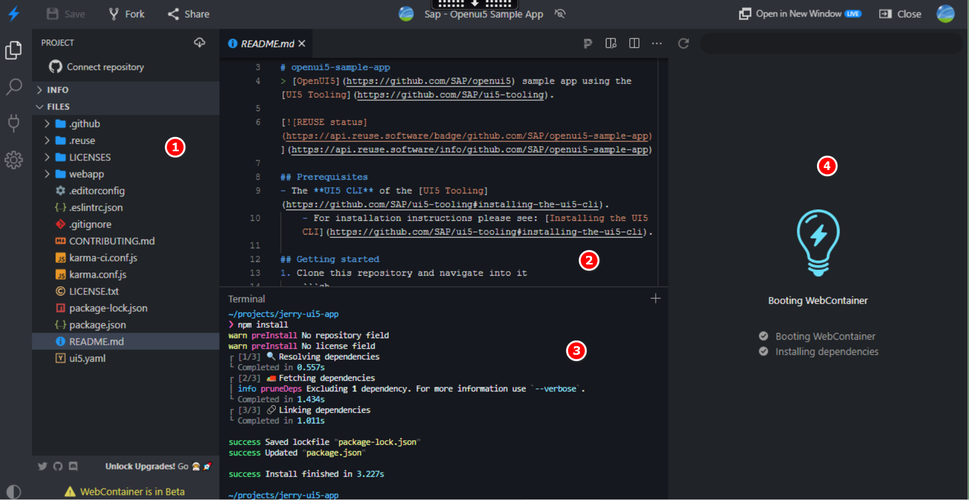The width and height of the screenshot is (969, 500).
Task: Open the Ports plug icon panel
Action: [x=14, y=123]
